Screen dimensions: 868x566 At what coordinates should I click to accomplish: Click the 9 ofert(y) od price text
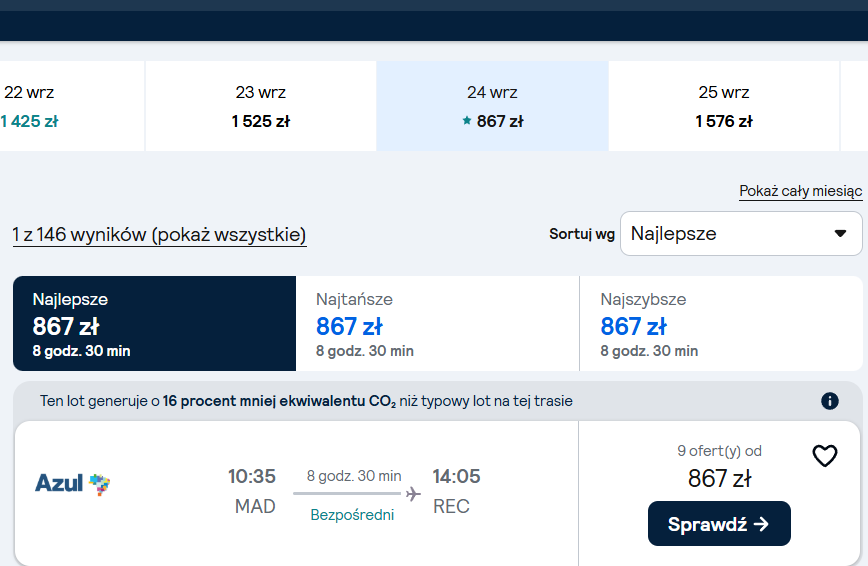[719, 451]
